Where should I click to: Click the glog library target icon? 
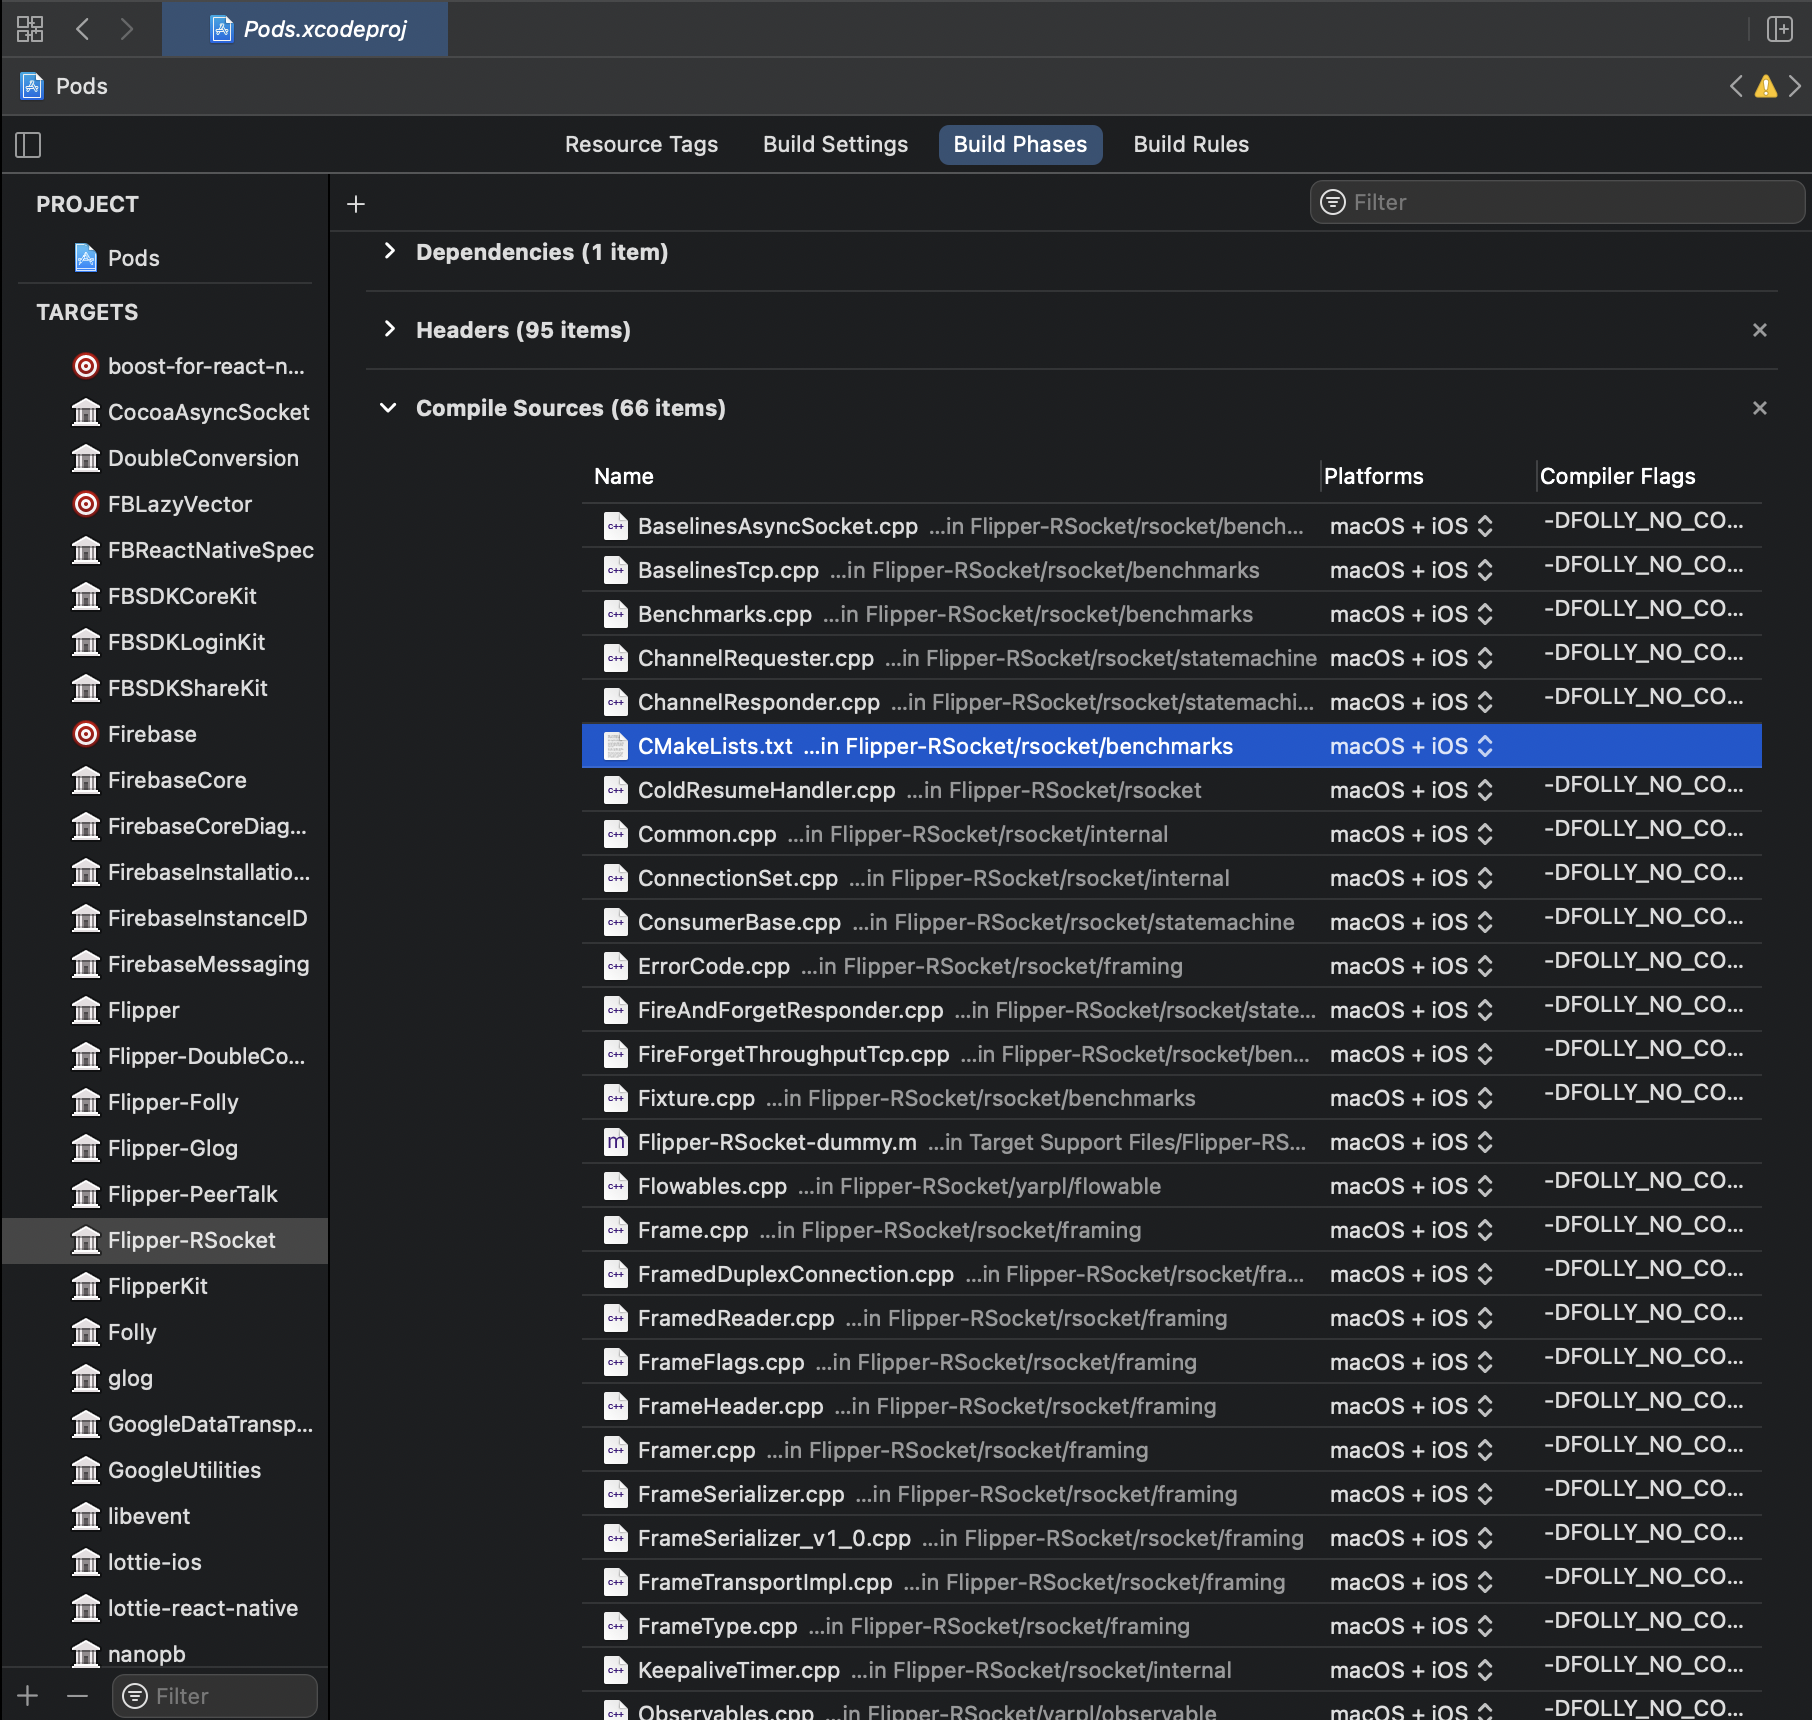[86, 1378]
